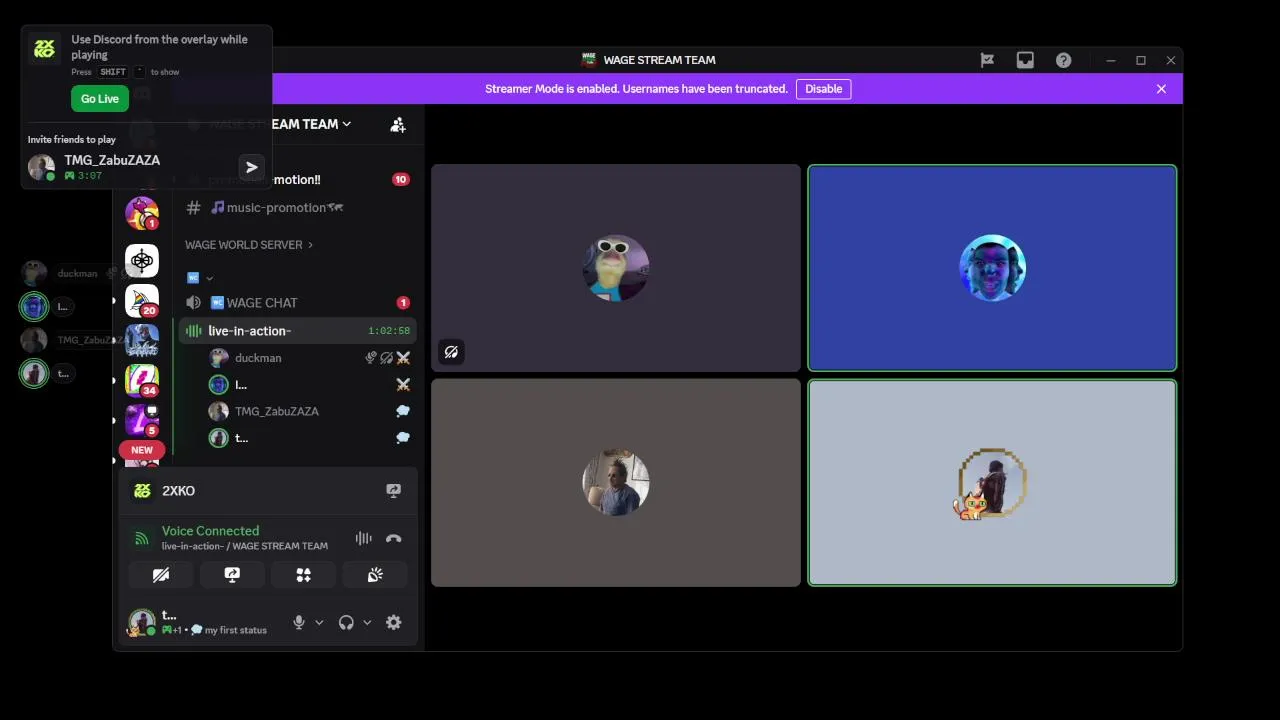Select duckman in the voice channel list
The width and height of the screenshot is (1280, 720).
click(x=308, y=358)
